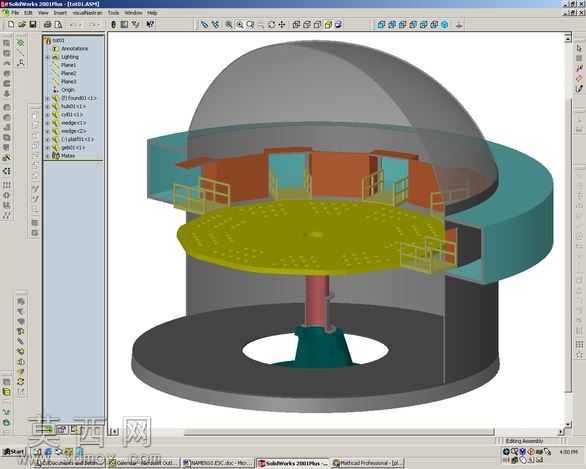Image resolution: width=586 pixels, height=469 pixels.
Task: Select the Pan view icon
Action: pyautogui.click(x=282, y=25)
